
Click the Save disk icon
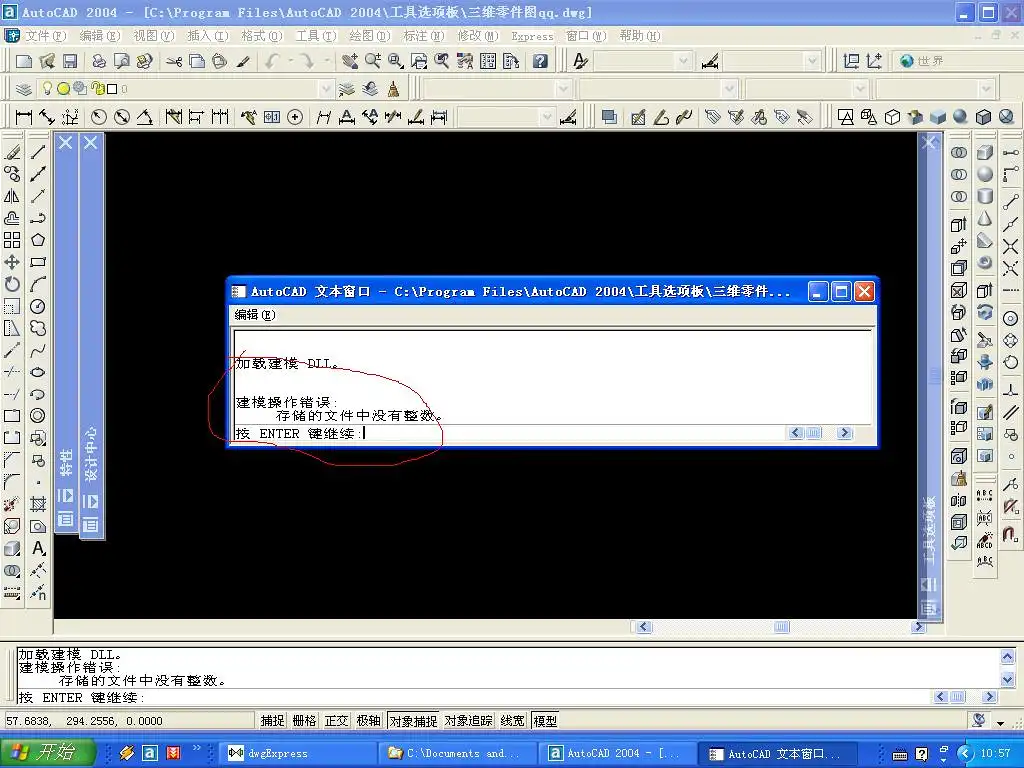(70, 61)
